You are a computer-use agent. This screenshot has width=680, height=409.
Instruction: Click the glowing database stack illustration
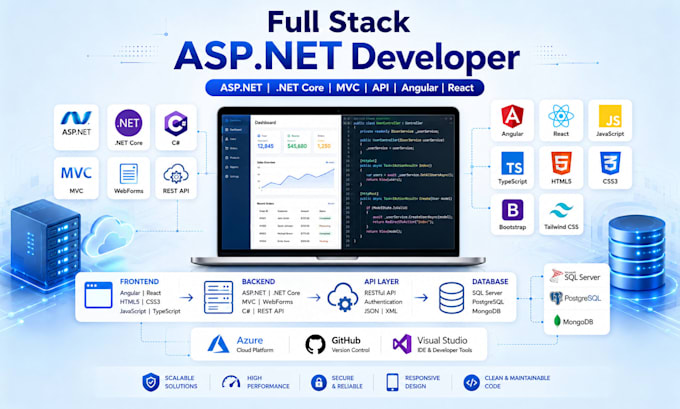tap(637, 252)
